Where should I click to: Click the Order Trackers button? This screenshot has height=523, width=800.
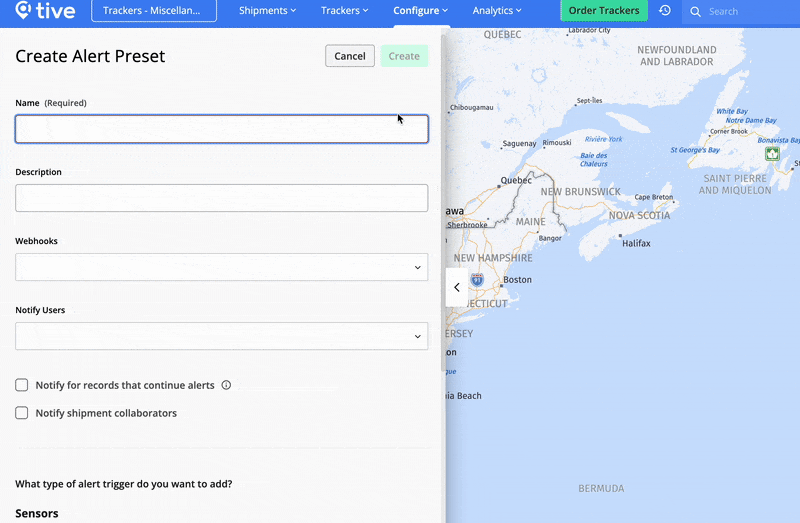(603, 11)
